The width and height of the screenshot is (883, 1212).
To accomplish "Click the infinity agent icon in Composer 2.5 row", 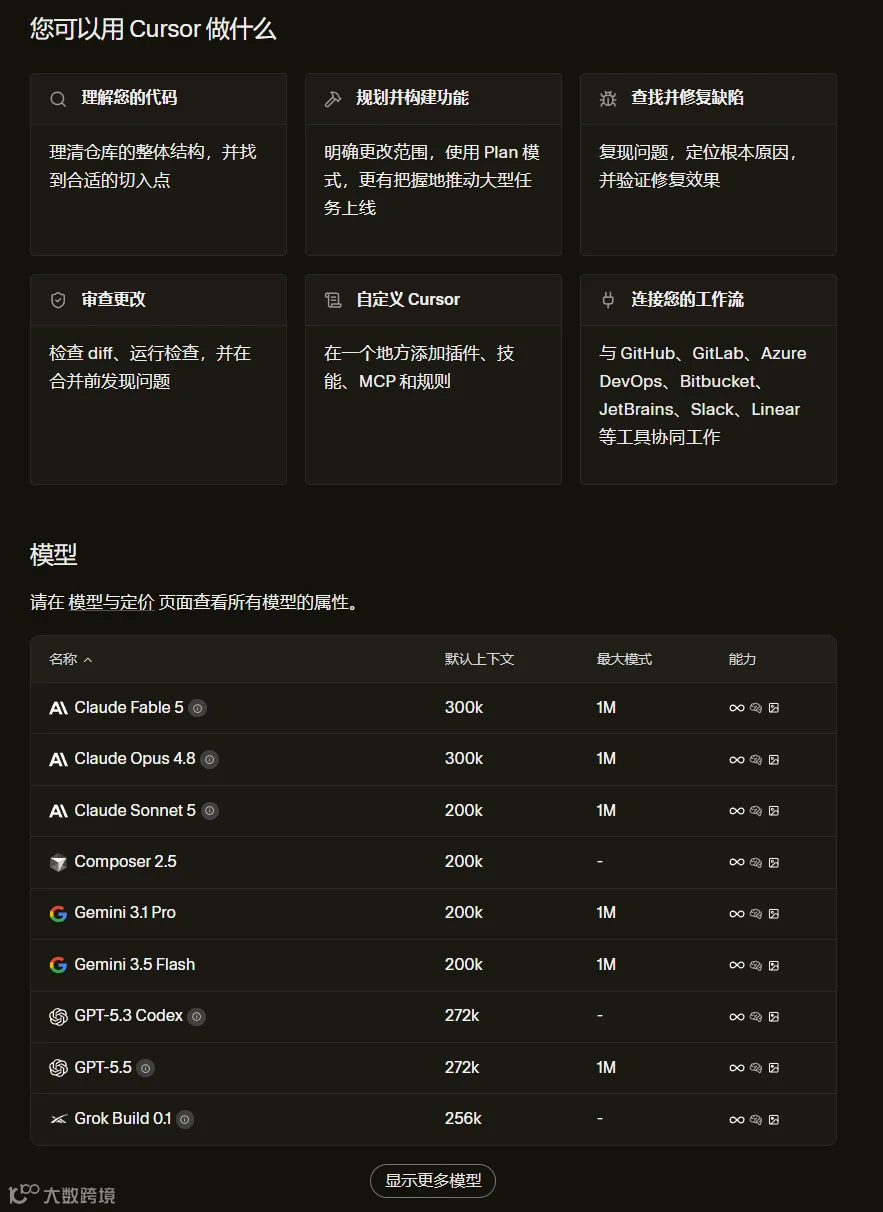I will click(737, 862).
